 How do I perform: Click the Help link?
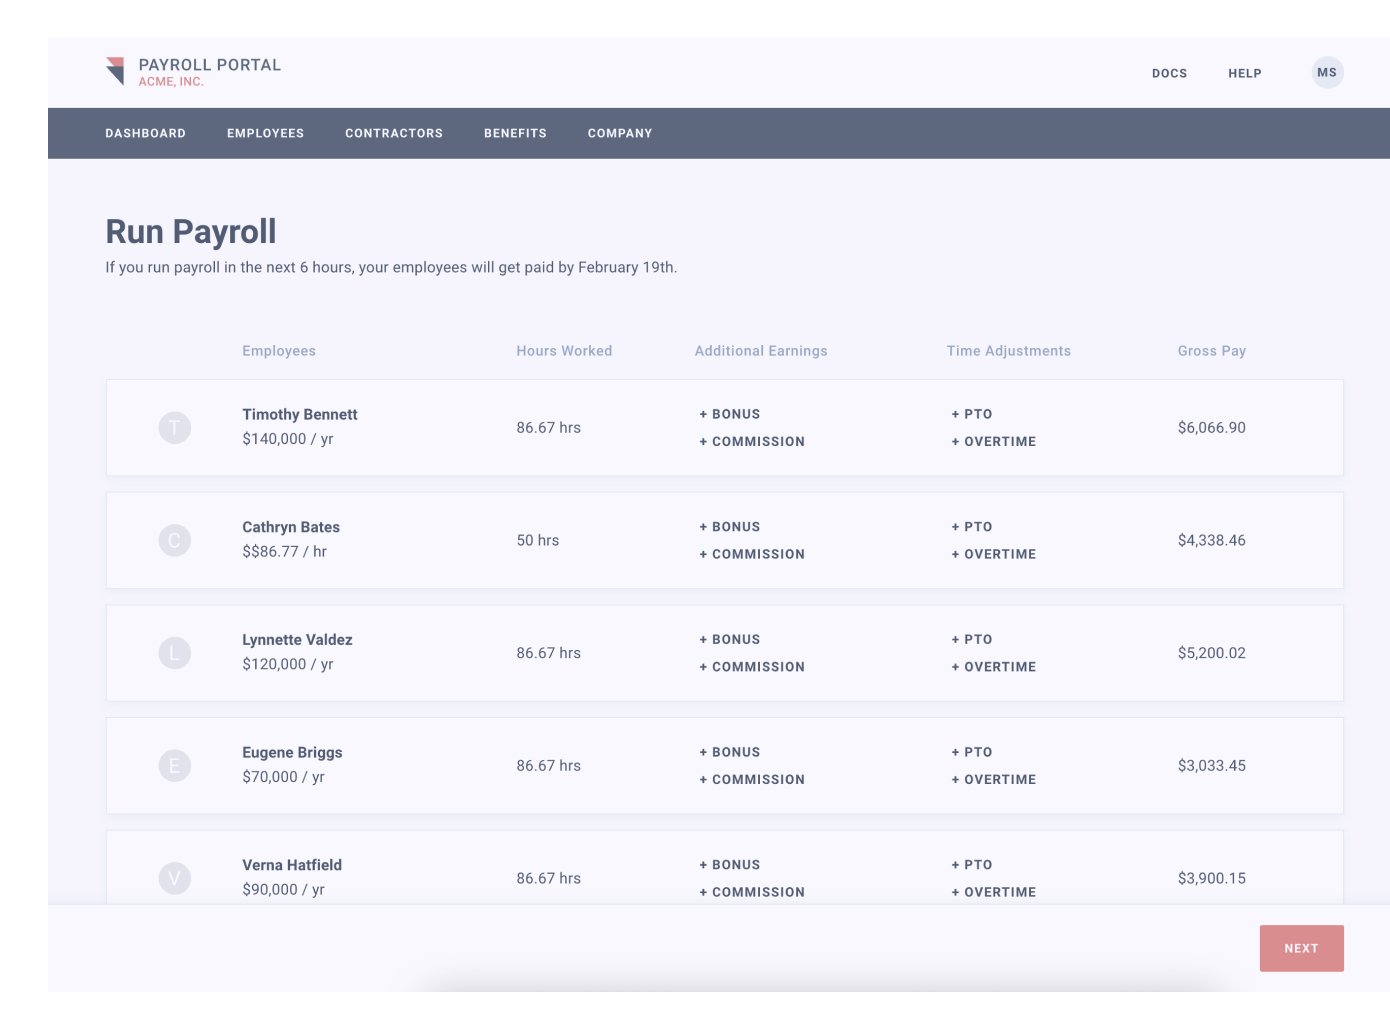coord(1244,73)
